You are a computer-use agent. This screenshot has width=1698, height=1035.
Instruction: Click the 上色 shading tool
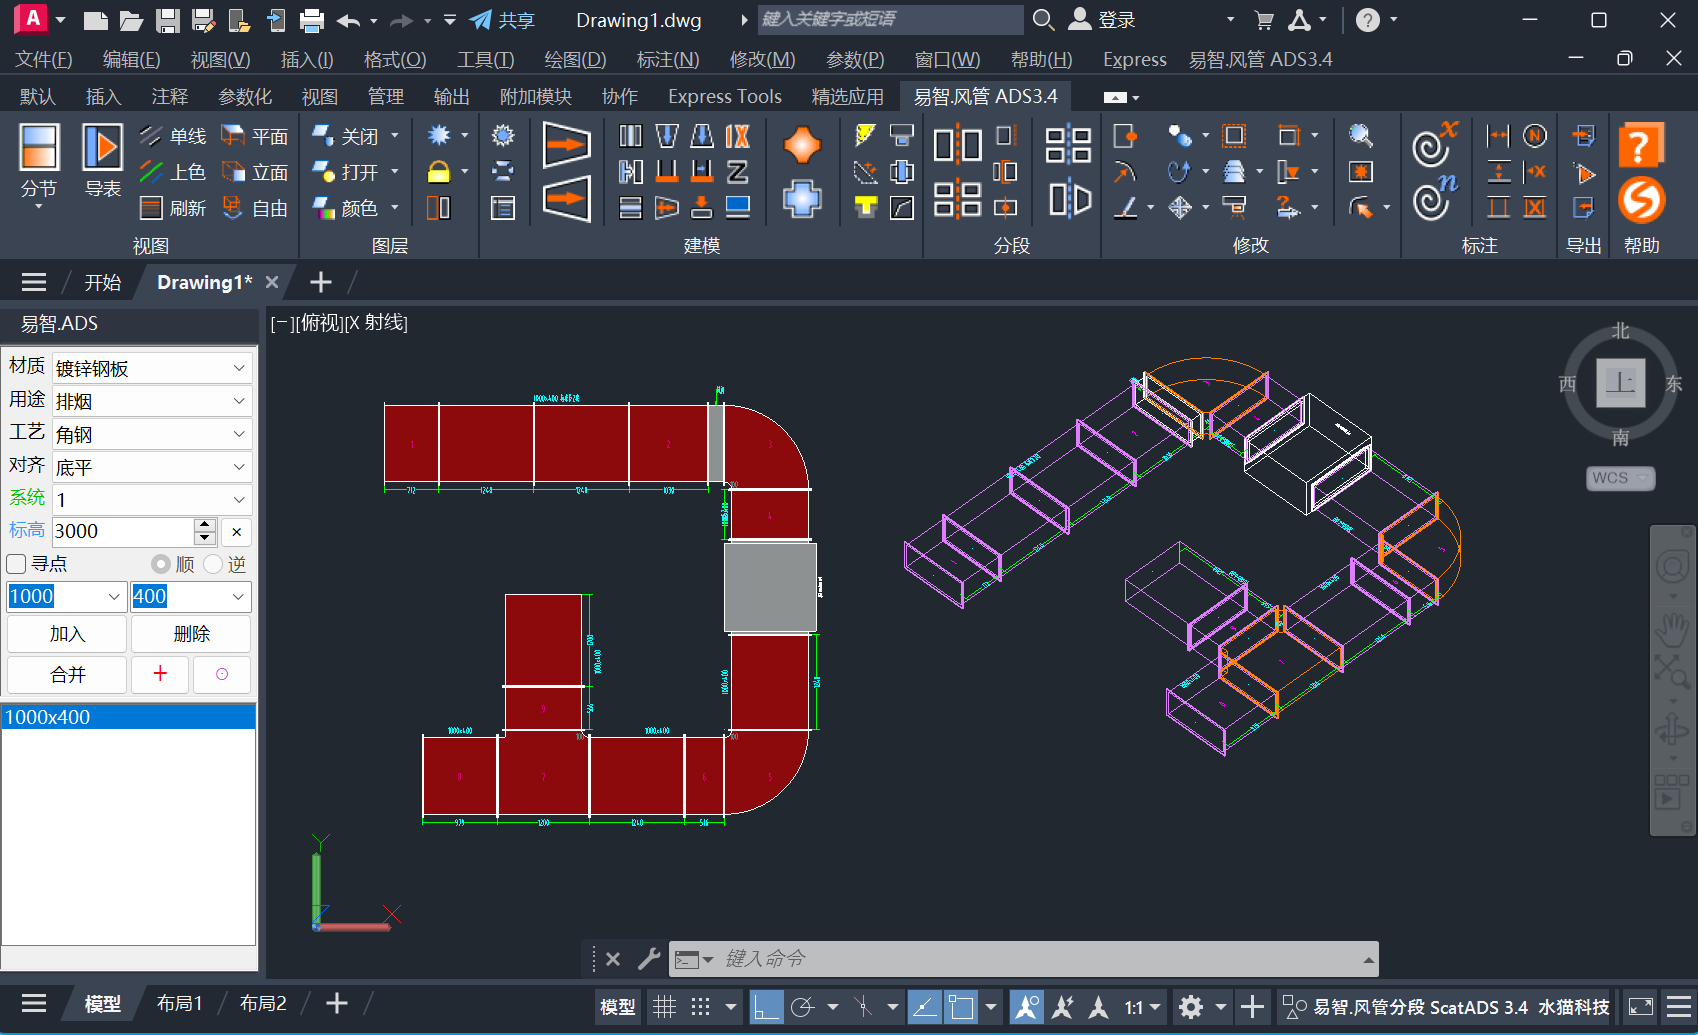pos(172,172)
